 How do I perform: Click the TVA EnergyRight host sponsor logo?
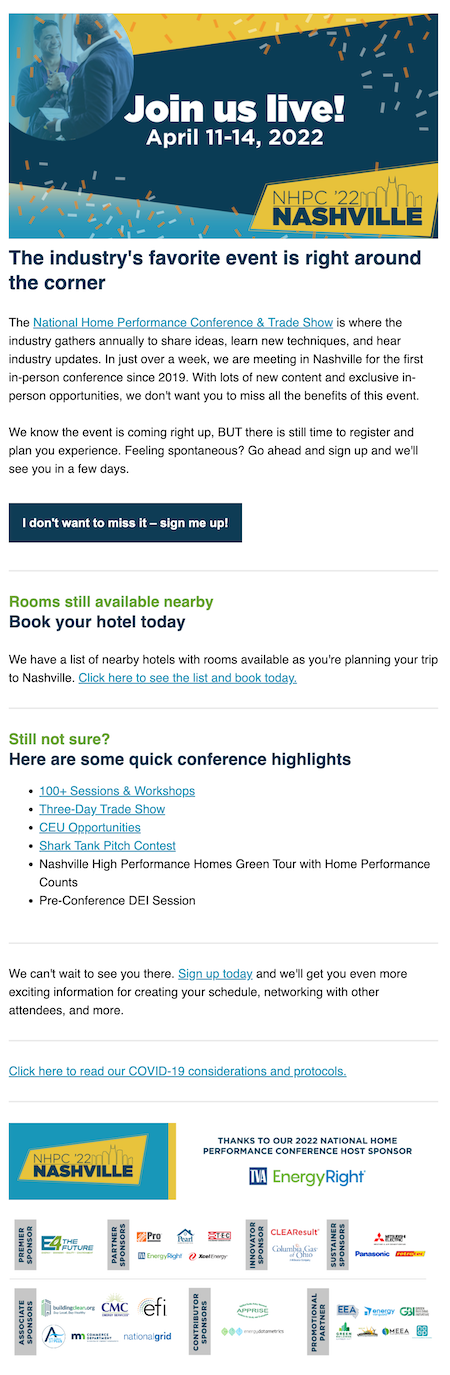[x=307, y=1176]
